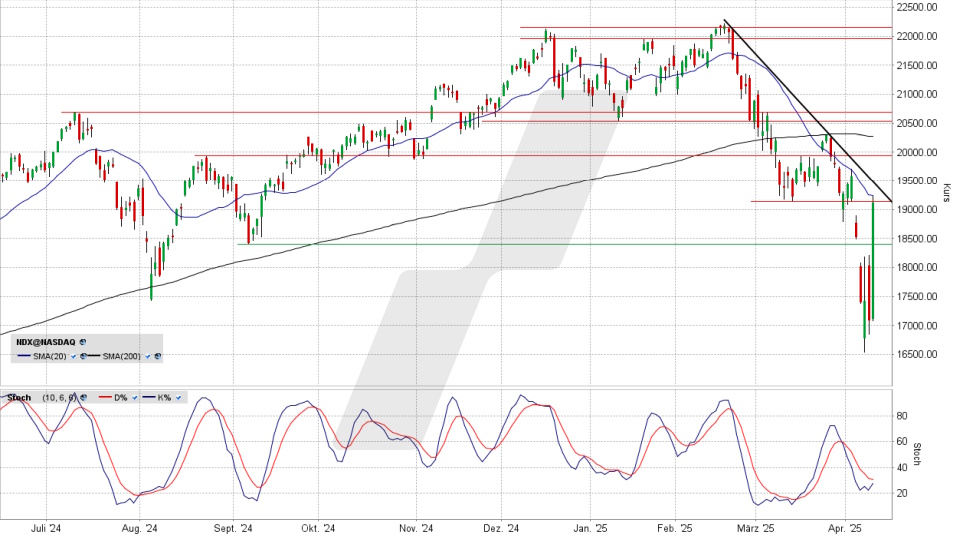The height and width of the screenshot is (540, 960).
Task: Click the Stoch axis title on right
Action: [x=917, y=454]
